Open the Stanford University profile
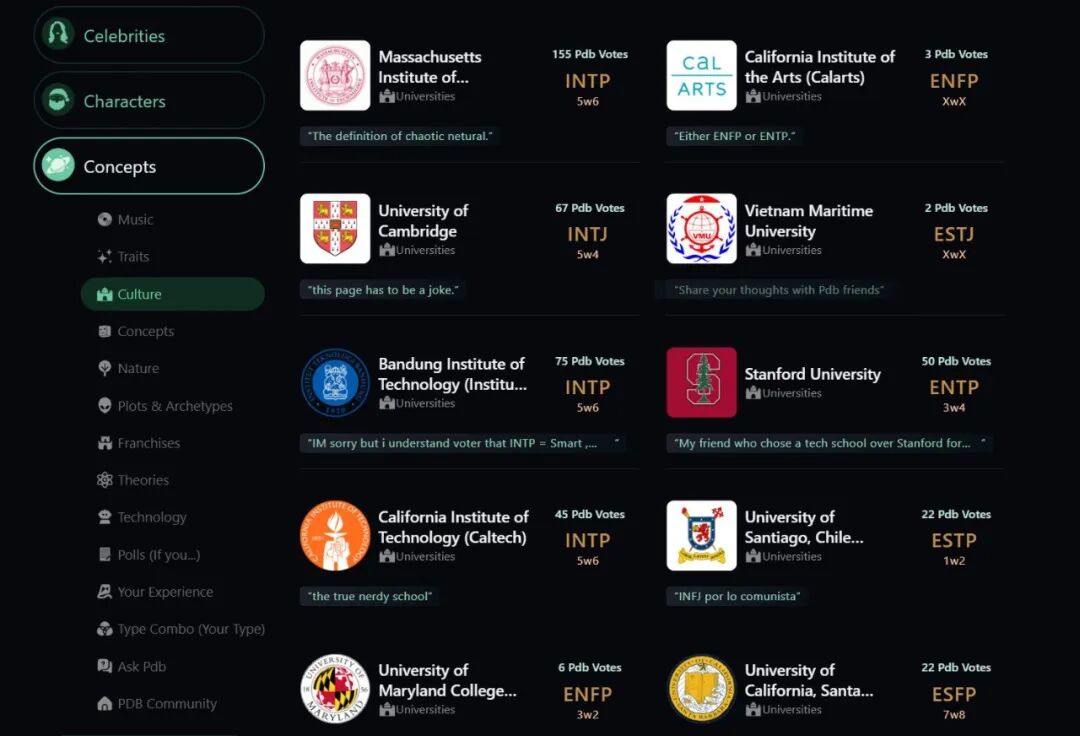Image resolution: width=1080 pixels, height=736 pixels. click(x=813, y=373)
